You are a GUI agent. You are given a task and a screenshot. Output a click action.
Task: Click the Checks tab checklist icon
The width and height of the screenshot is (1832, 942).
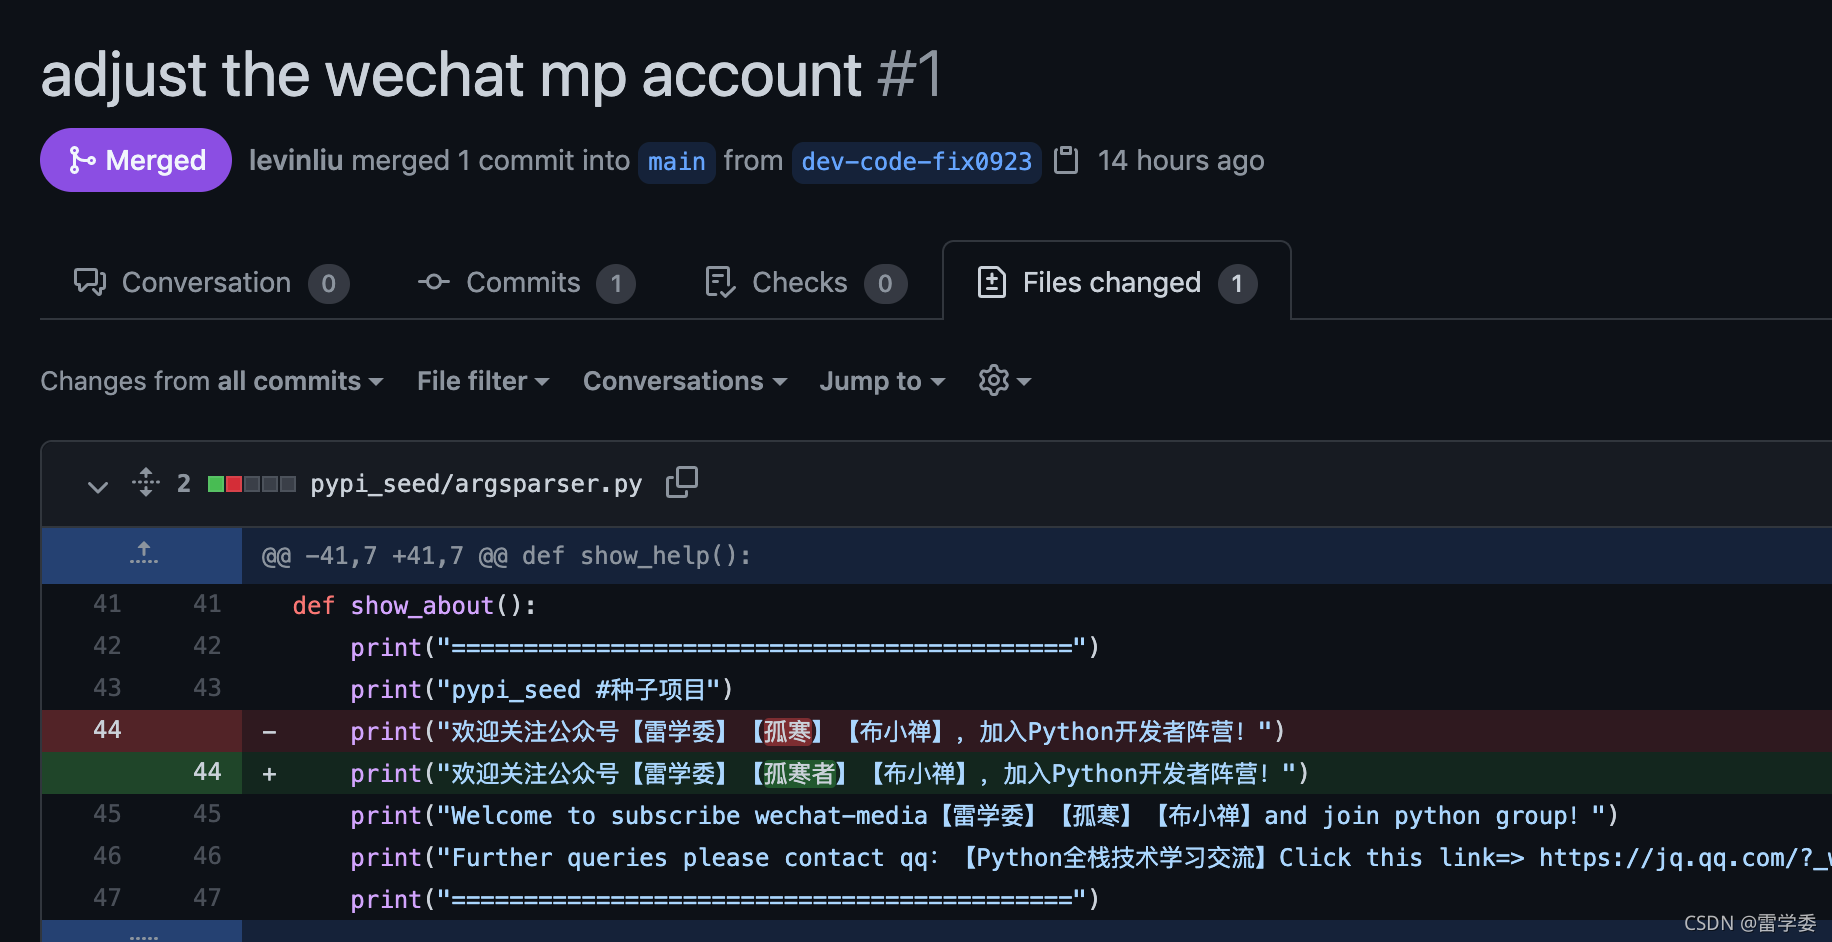pos(720,282)
